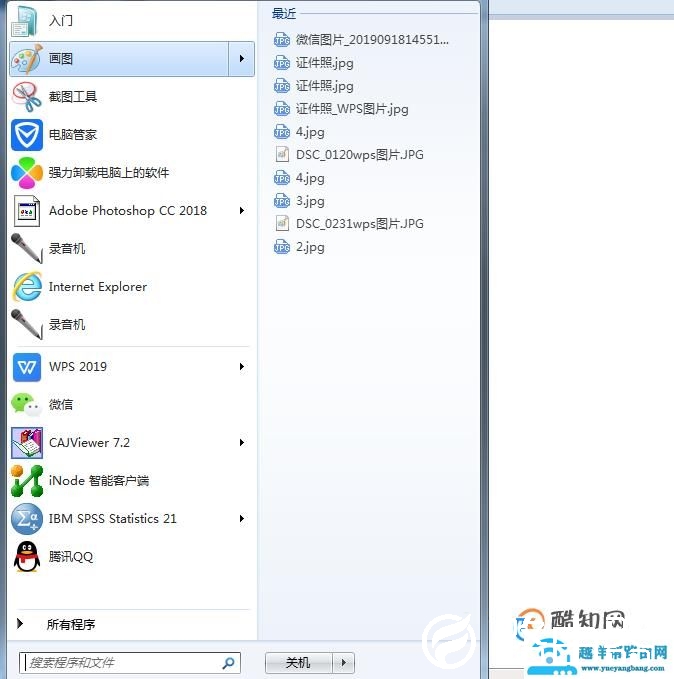The height and width of the screenshot is (679, 674).
Task: Launch IBM SPSS Statistics 21 icon
Action: 27,519
